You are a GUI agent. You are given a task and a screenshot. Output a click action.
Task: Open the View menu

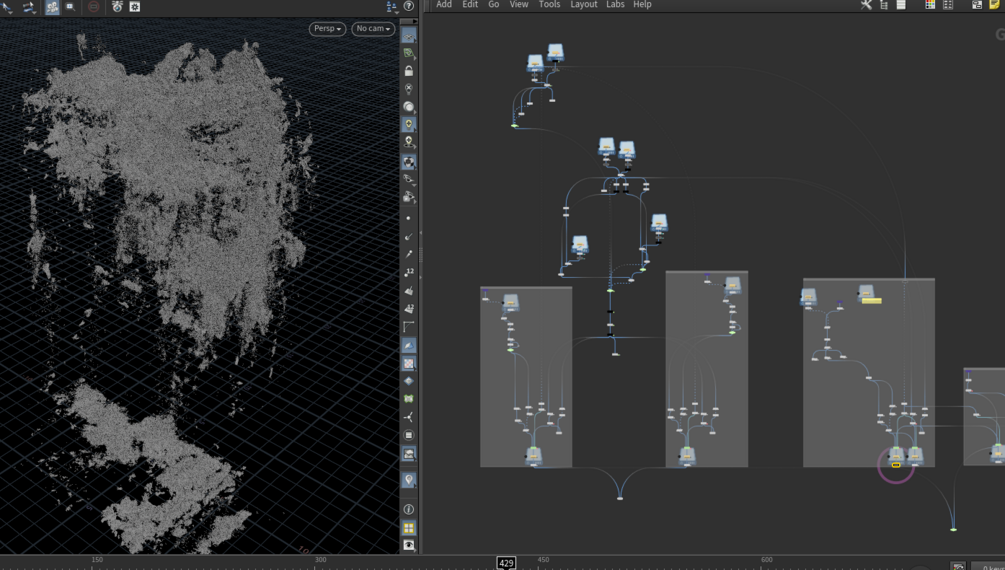tap(519, 4)
